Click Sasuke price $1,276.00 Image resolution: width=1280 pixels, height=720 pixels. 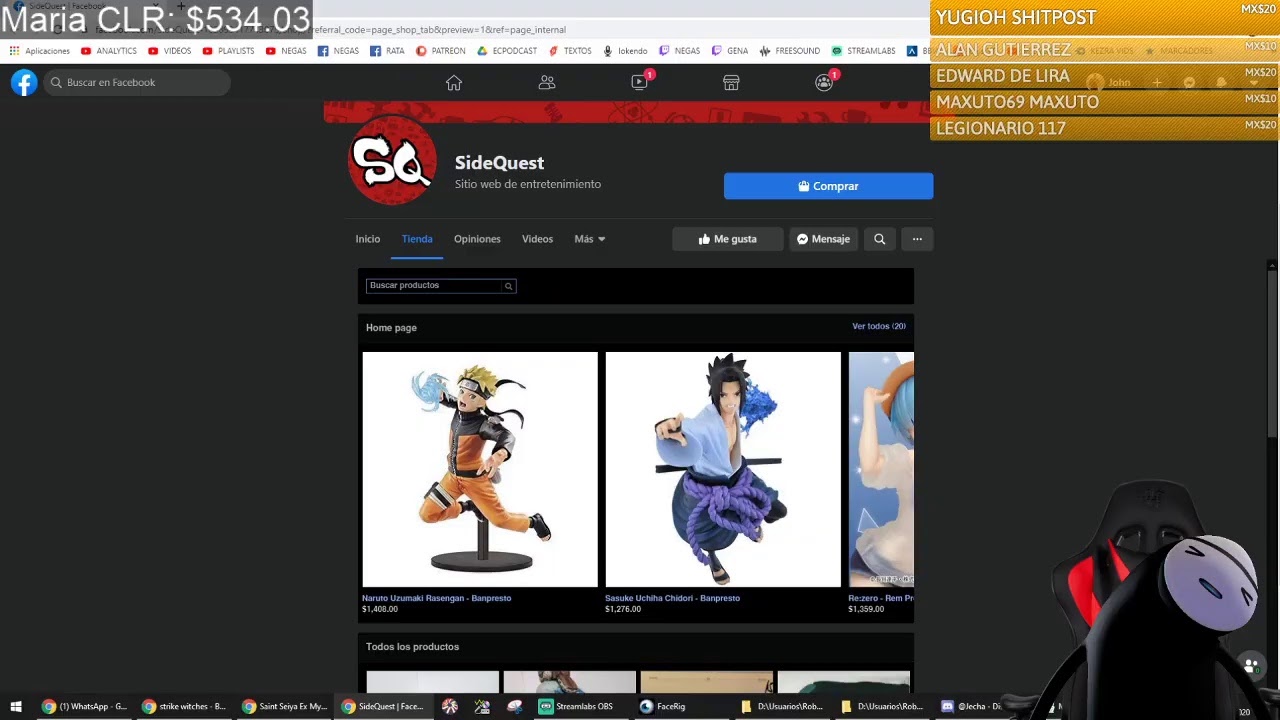(x=623, y=609)
